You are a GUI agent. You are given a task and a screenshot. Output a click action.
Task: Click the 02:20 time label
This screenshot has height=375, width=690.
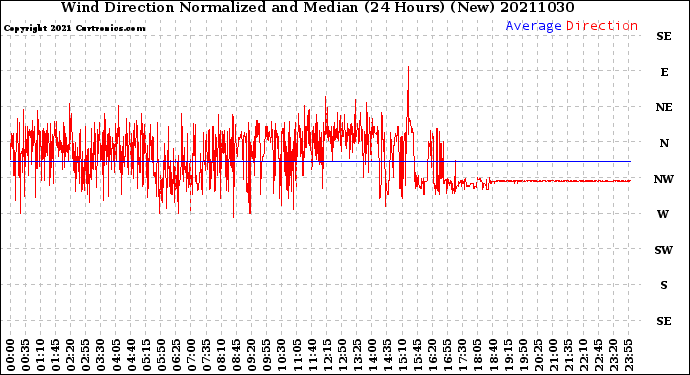click(x=71, y=355)
